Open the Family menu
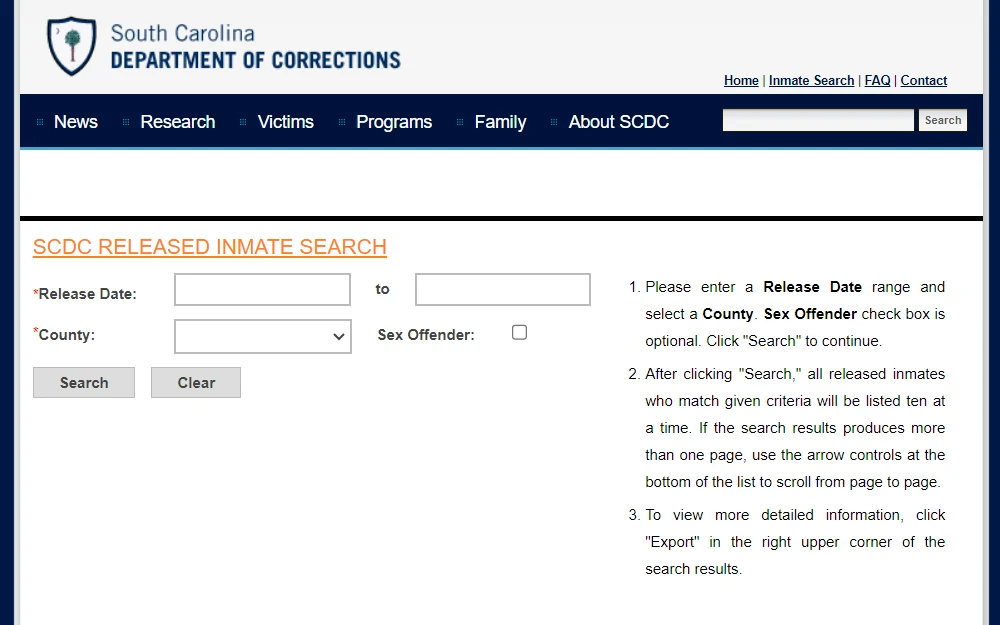 tap(500, 122)
